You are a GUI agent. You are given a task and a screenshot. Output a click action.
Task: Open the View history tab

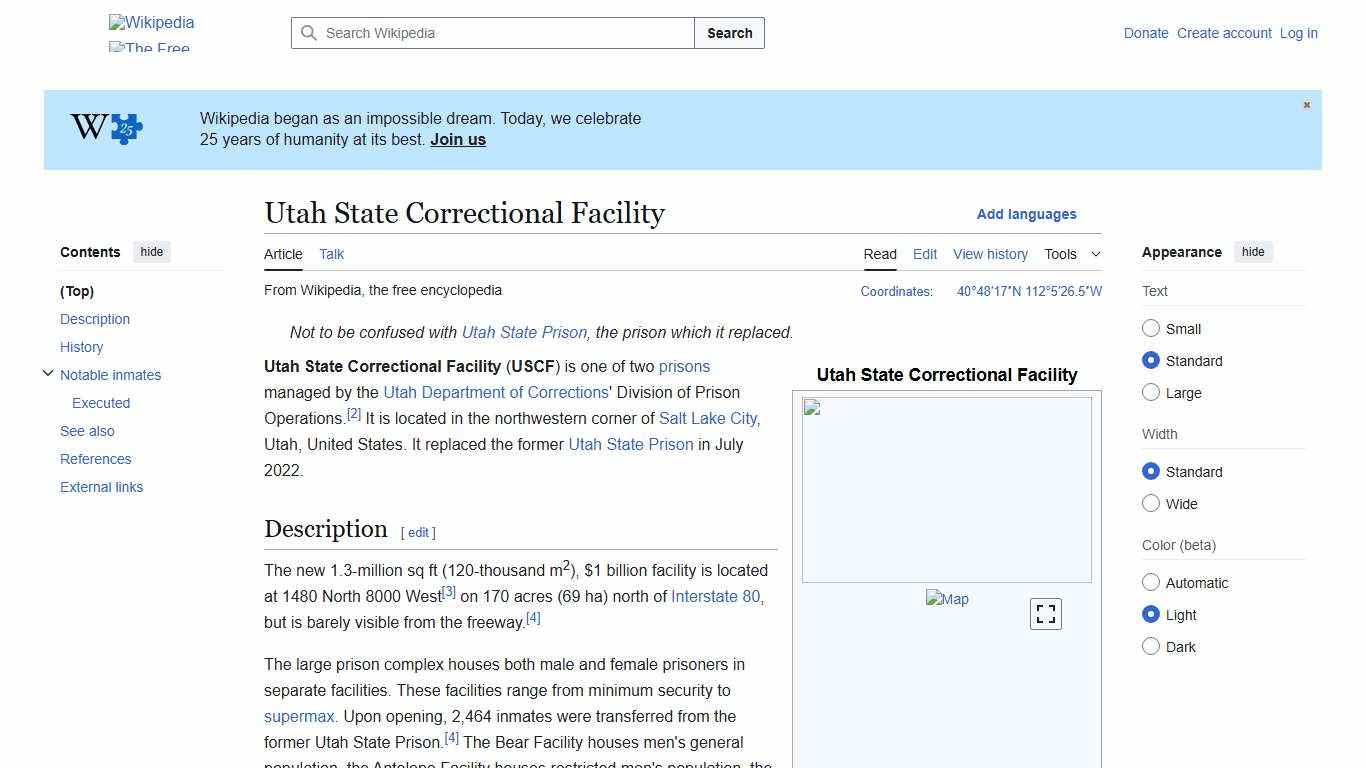(x=990, y=254)
